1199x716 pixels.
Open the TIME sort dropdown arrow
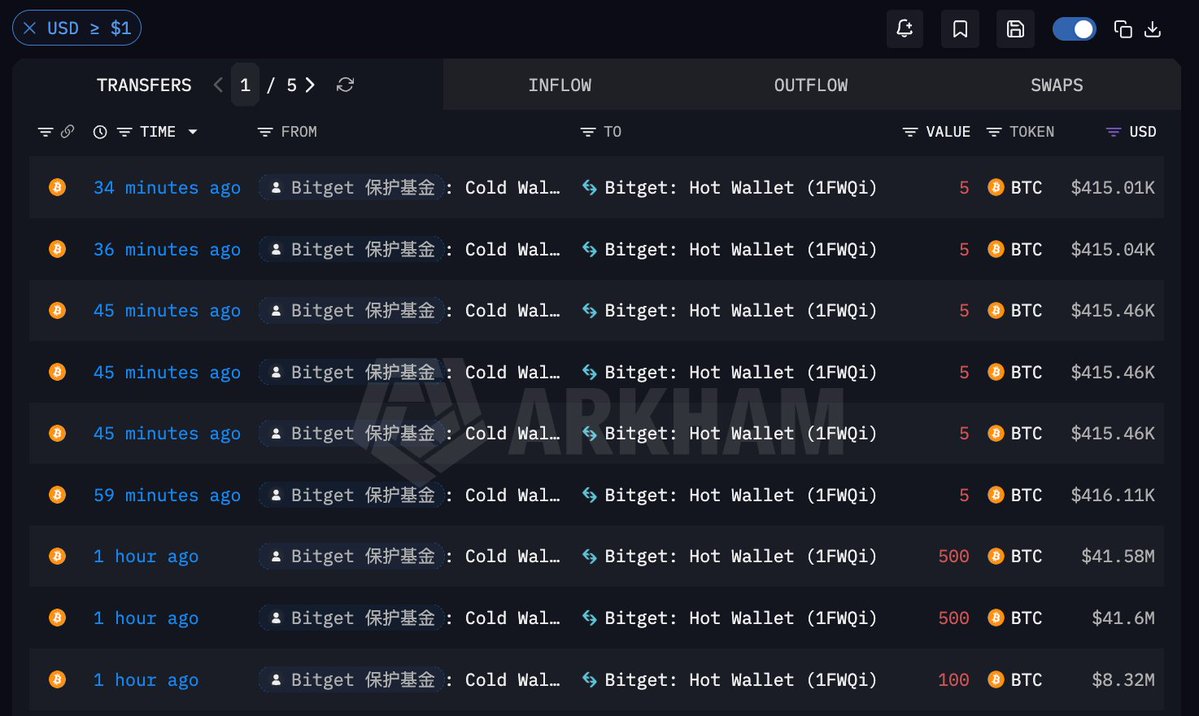tap(193, 132)
